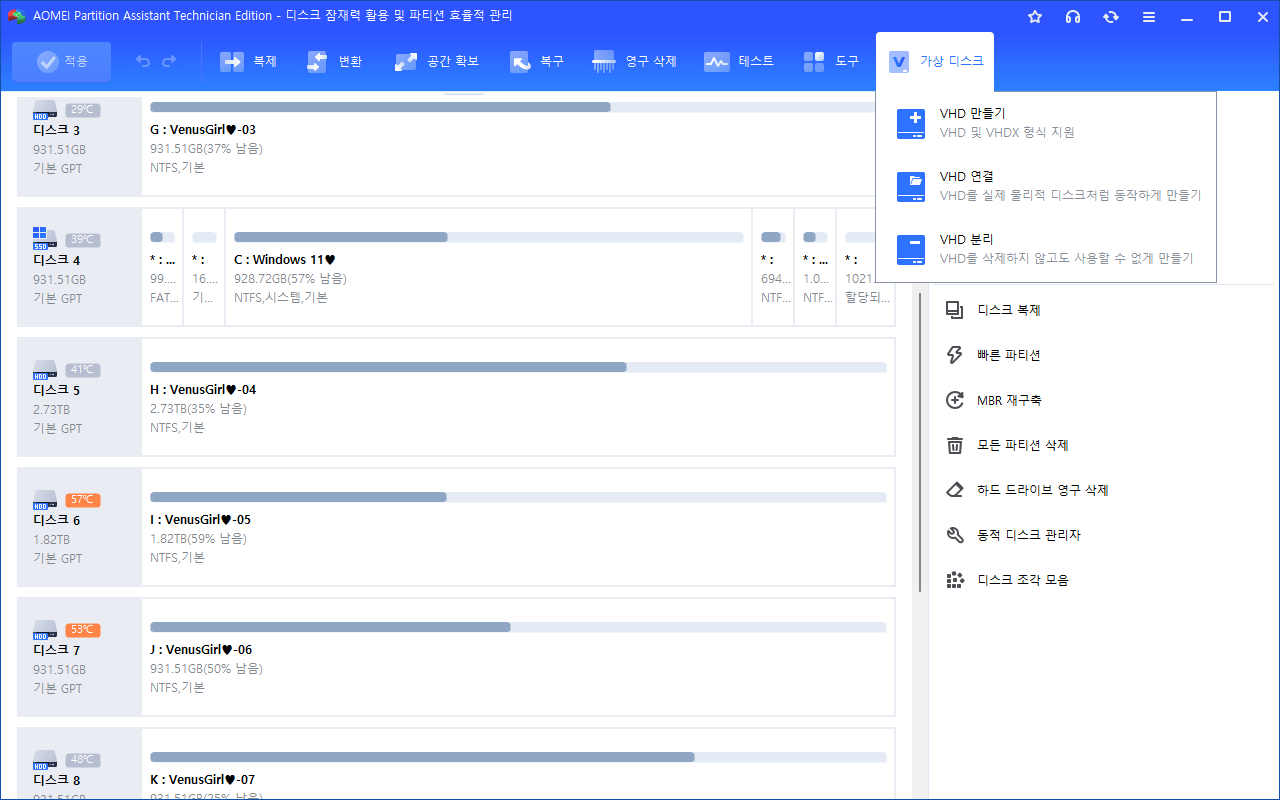Click the 48℃ temperature badge on disk 8
This screenshot has height=800, width=1280.
click(83, 760)
